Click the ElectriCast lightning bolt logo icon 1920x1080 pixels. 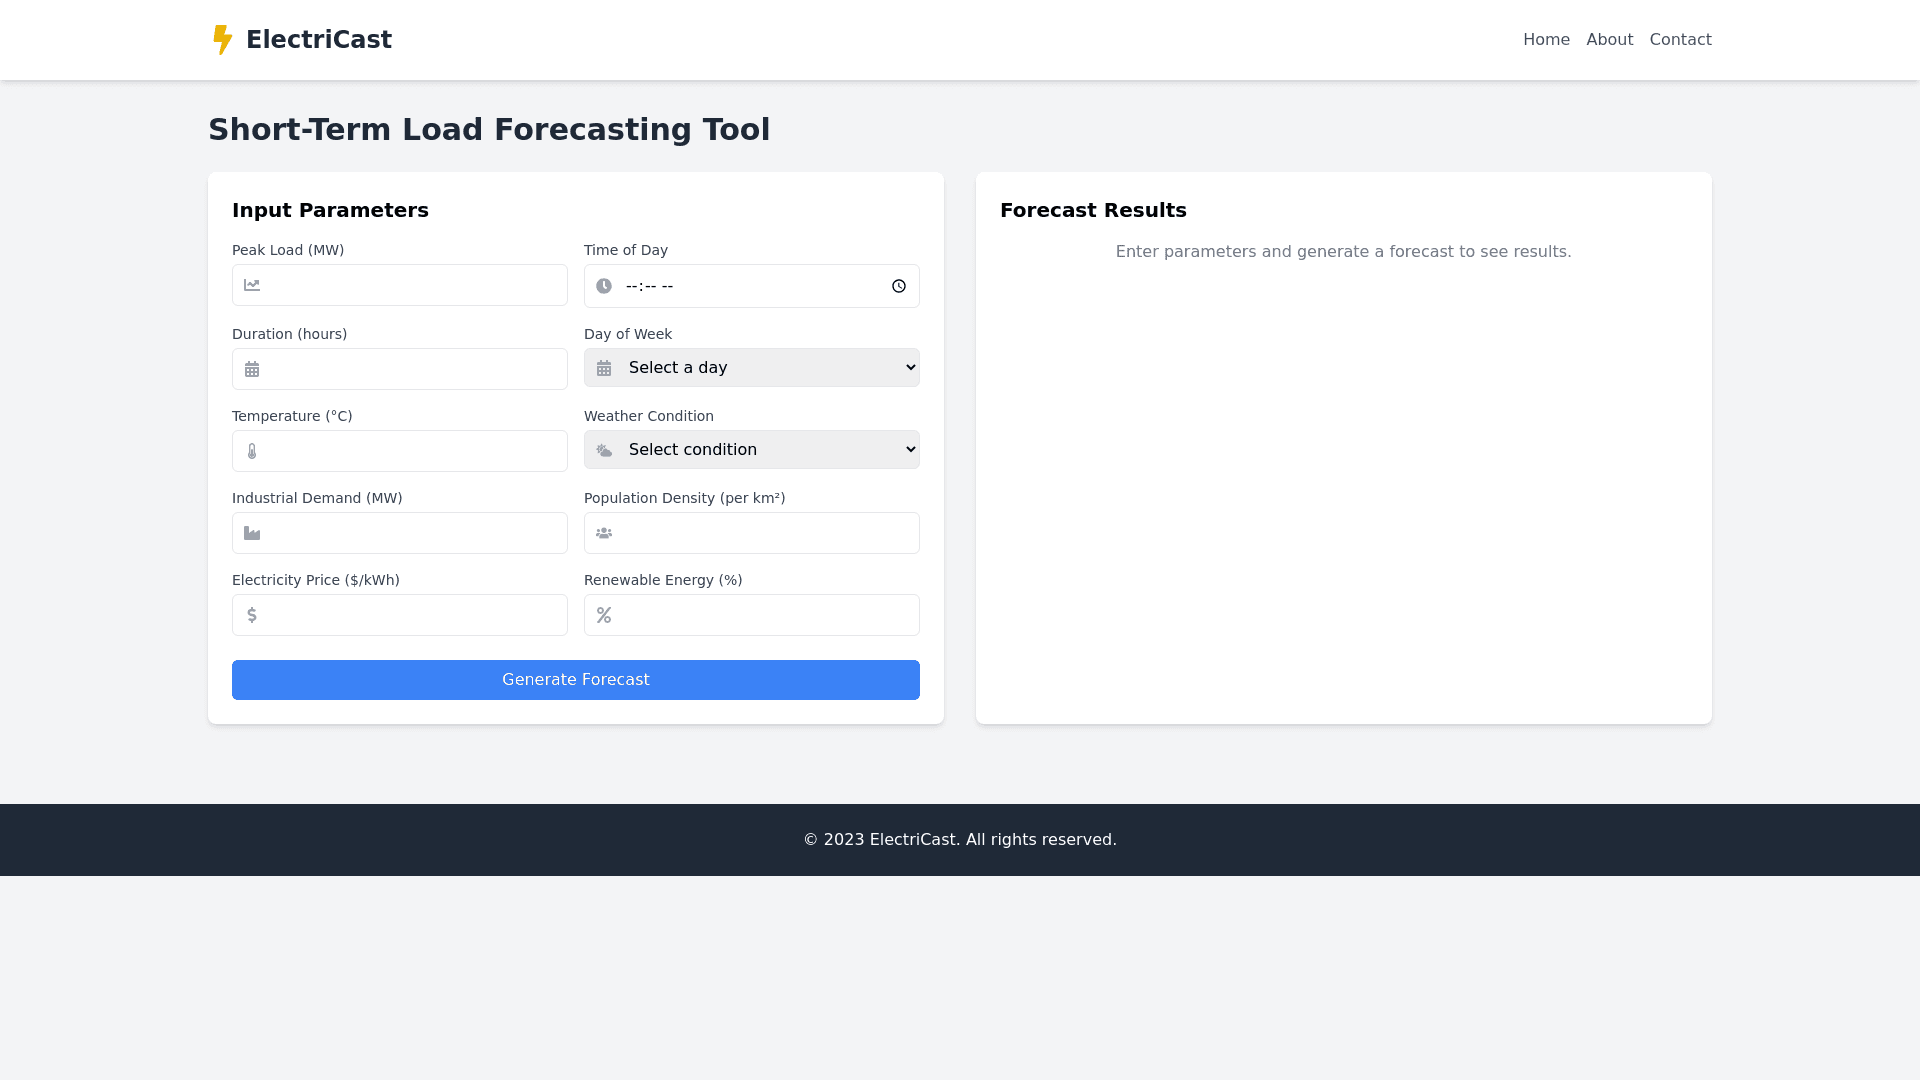(222, 40)
